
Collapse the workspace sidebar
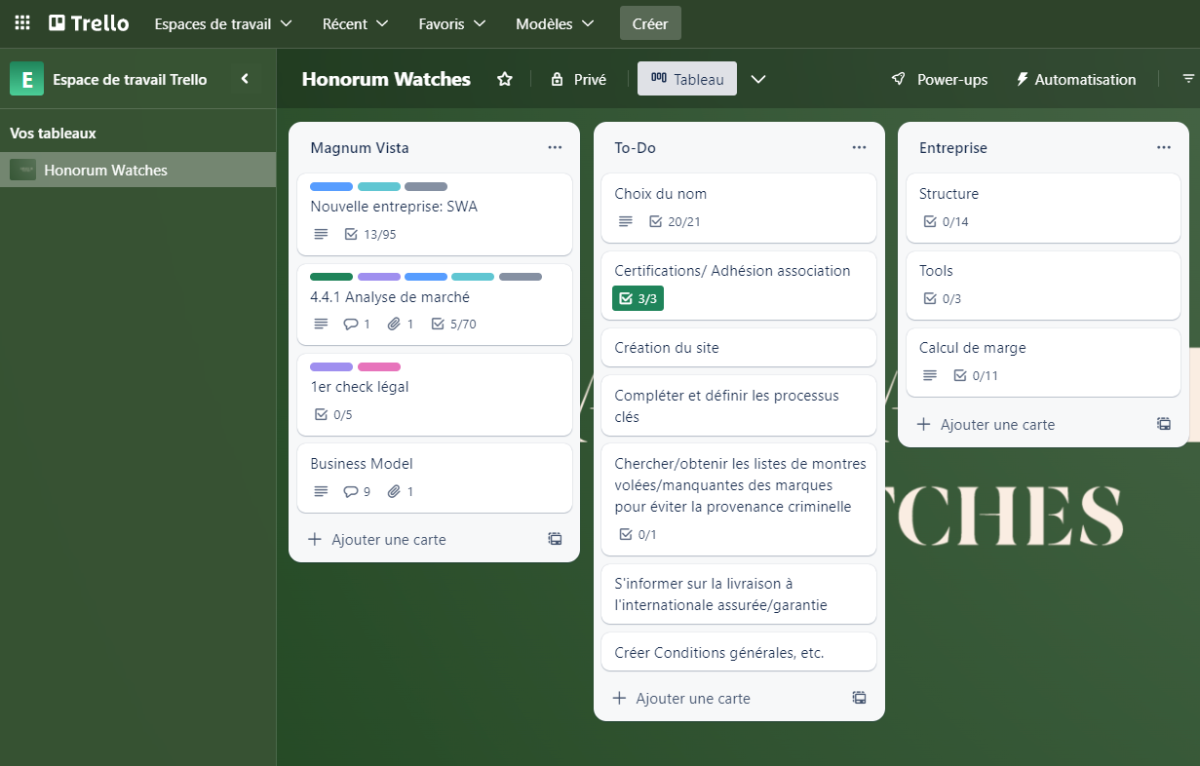245,79
